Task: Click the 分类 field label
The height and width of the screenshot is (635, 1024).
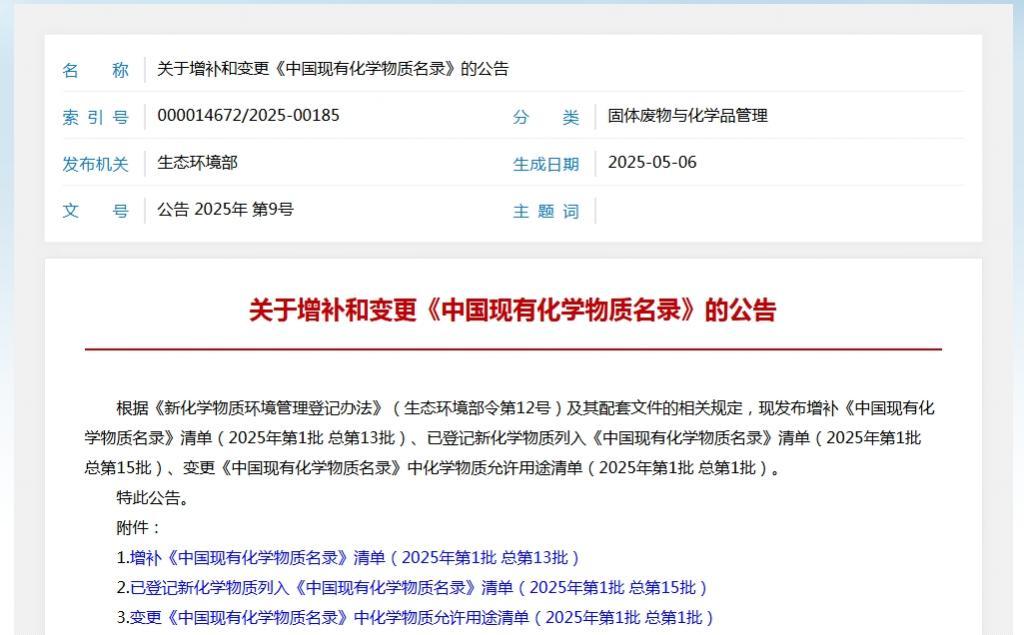Action: [546, 117]
